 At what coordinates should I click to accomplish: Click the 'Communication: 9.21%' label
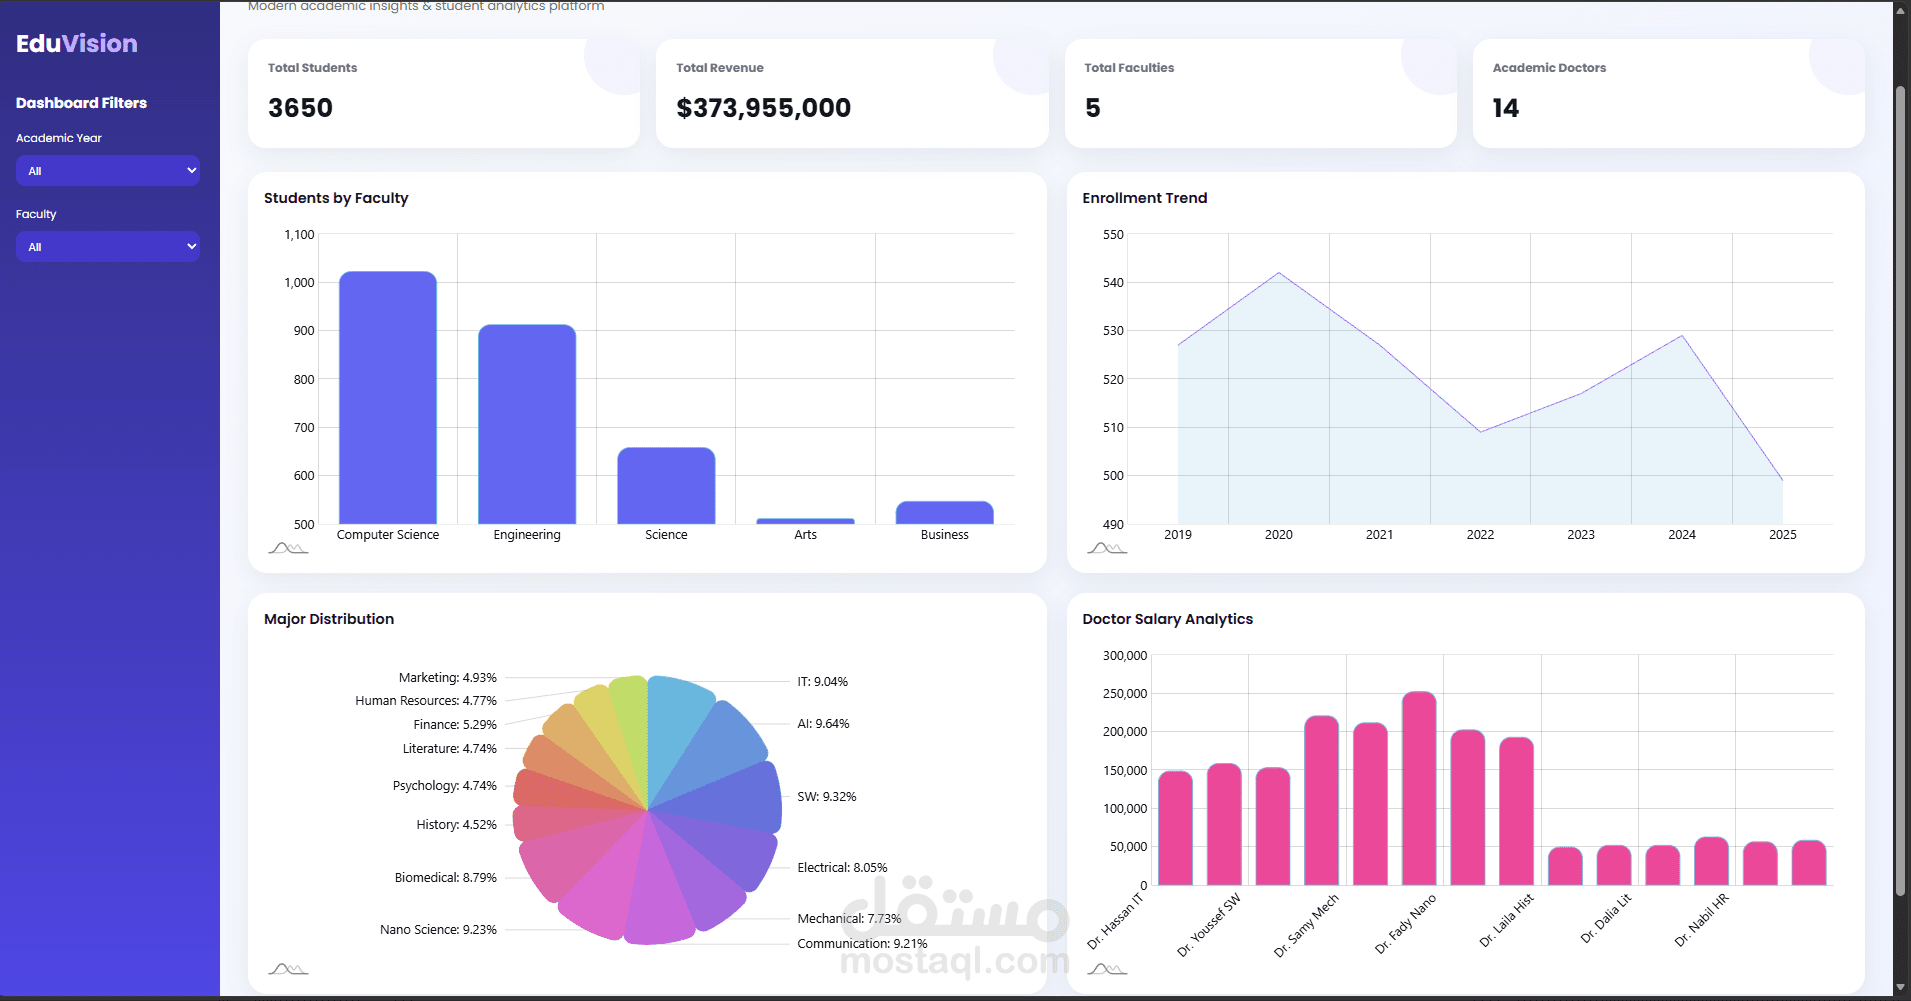point(862,944)
